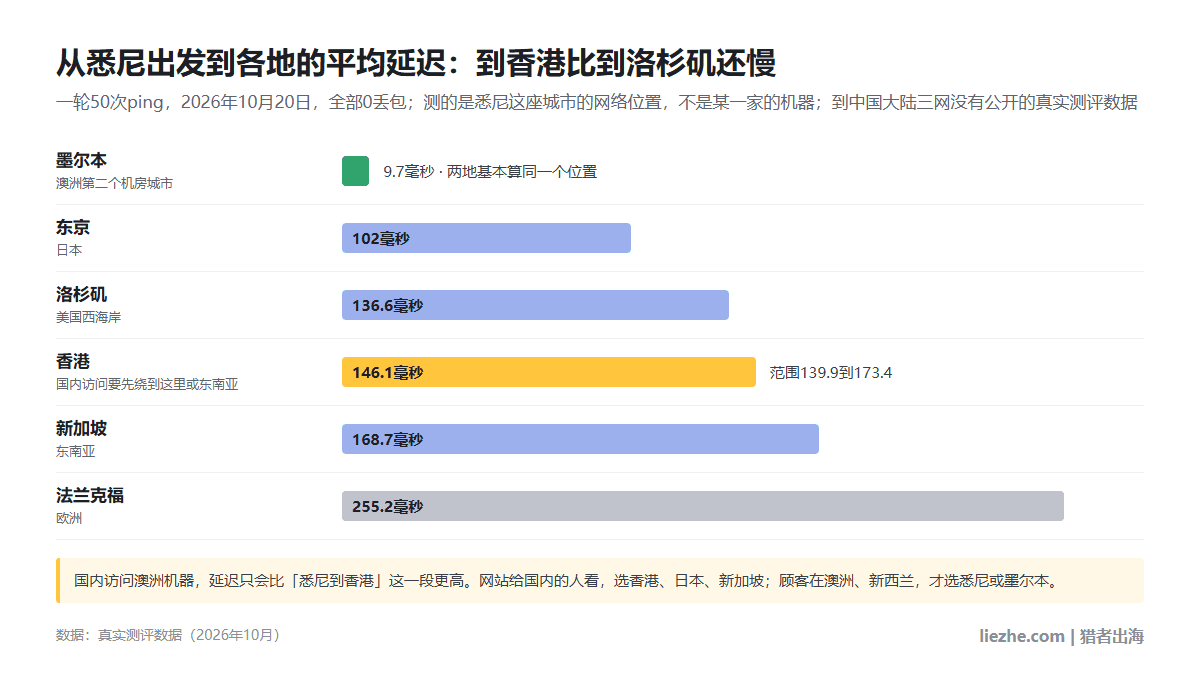Click the yellow note box about 国内访问澳洲机器
The width and height of the screenshot is (1200, 690).
click(600, 580)
